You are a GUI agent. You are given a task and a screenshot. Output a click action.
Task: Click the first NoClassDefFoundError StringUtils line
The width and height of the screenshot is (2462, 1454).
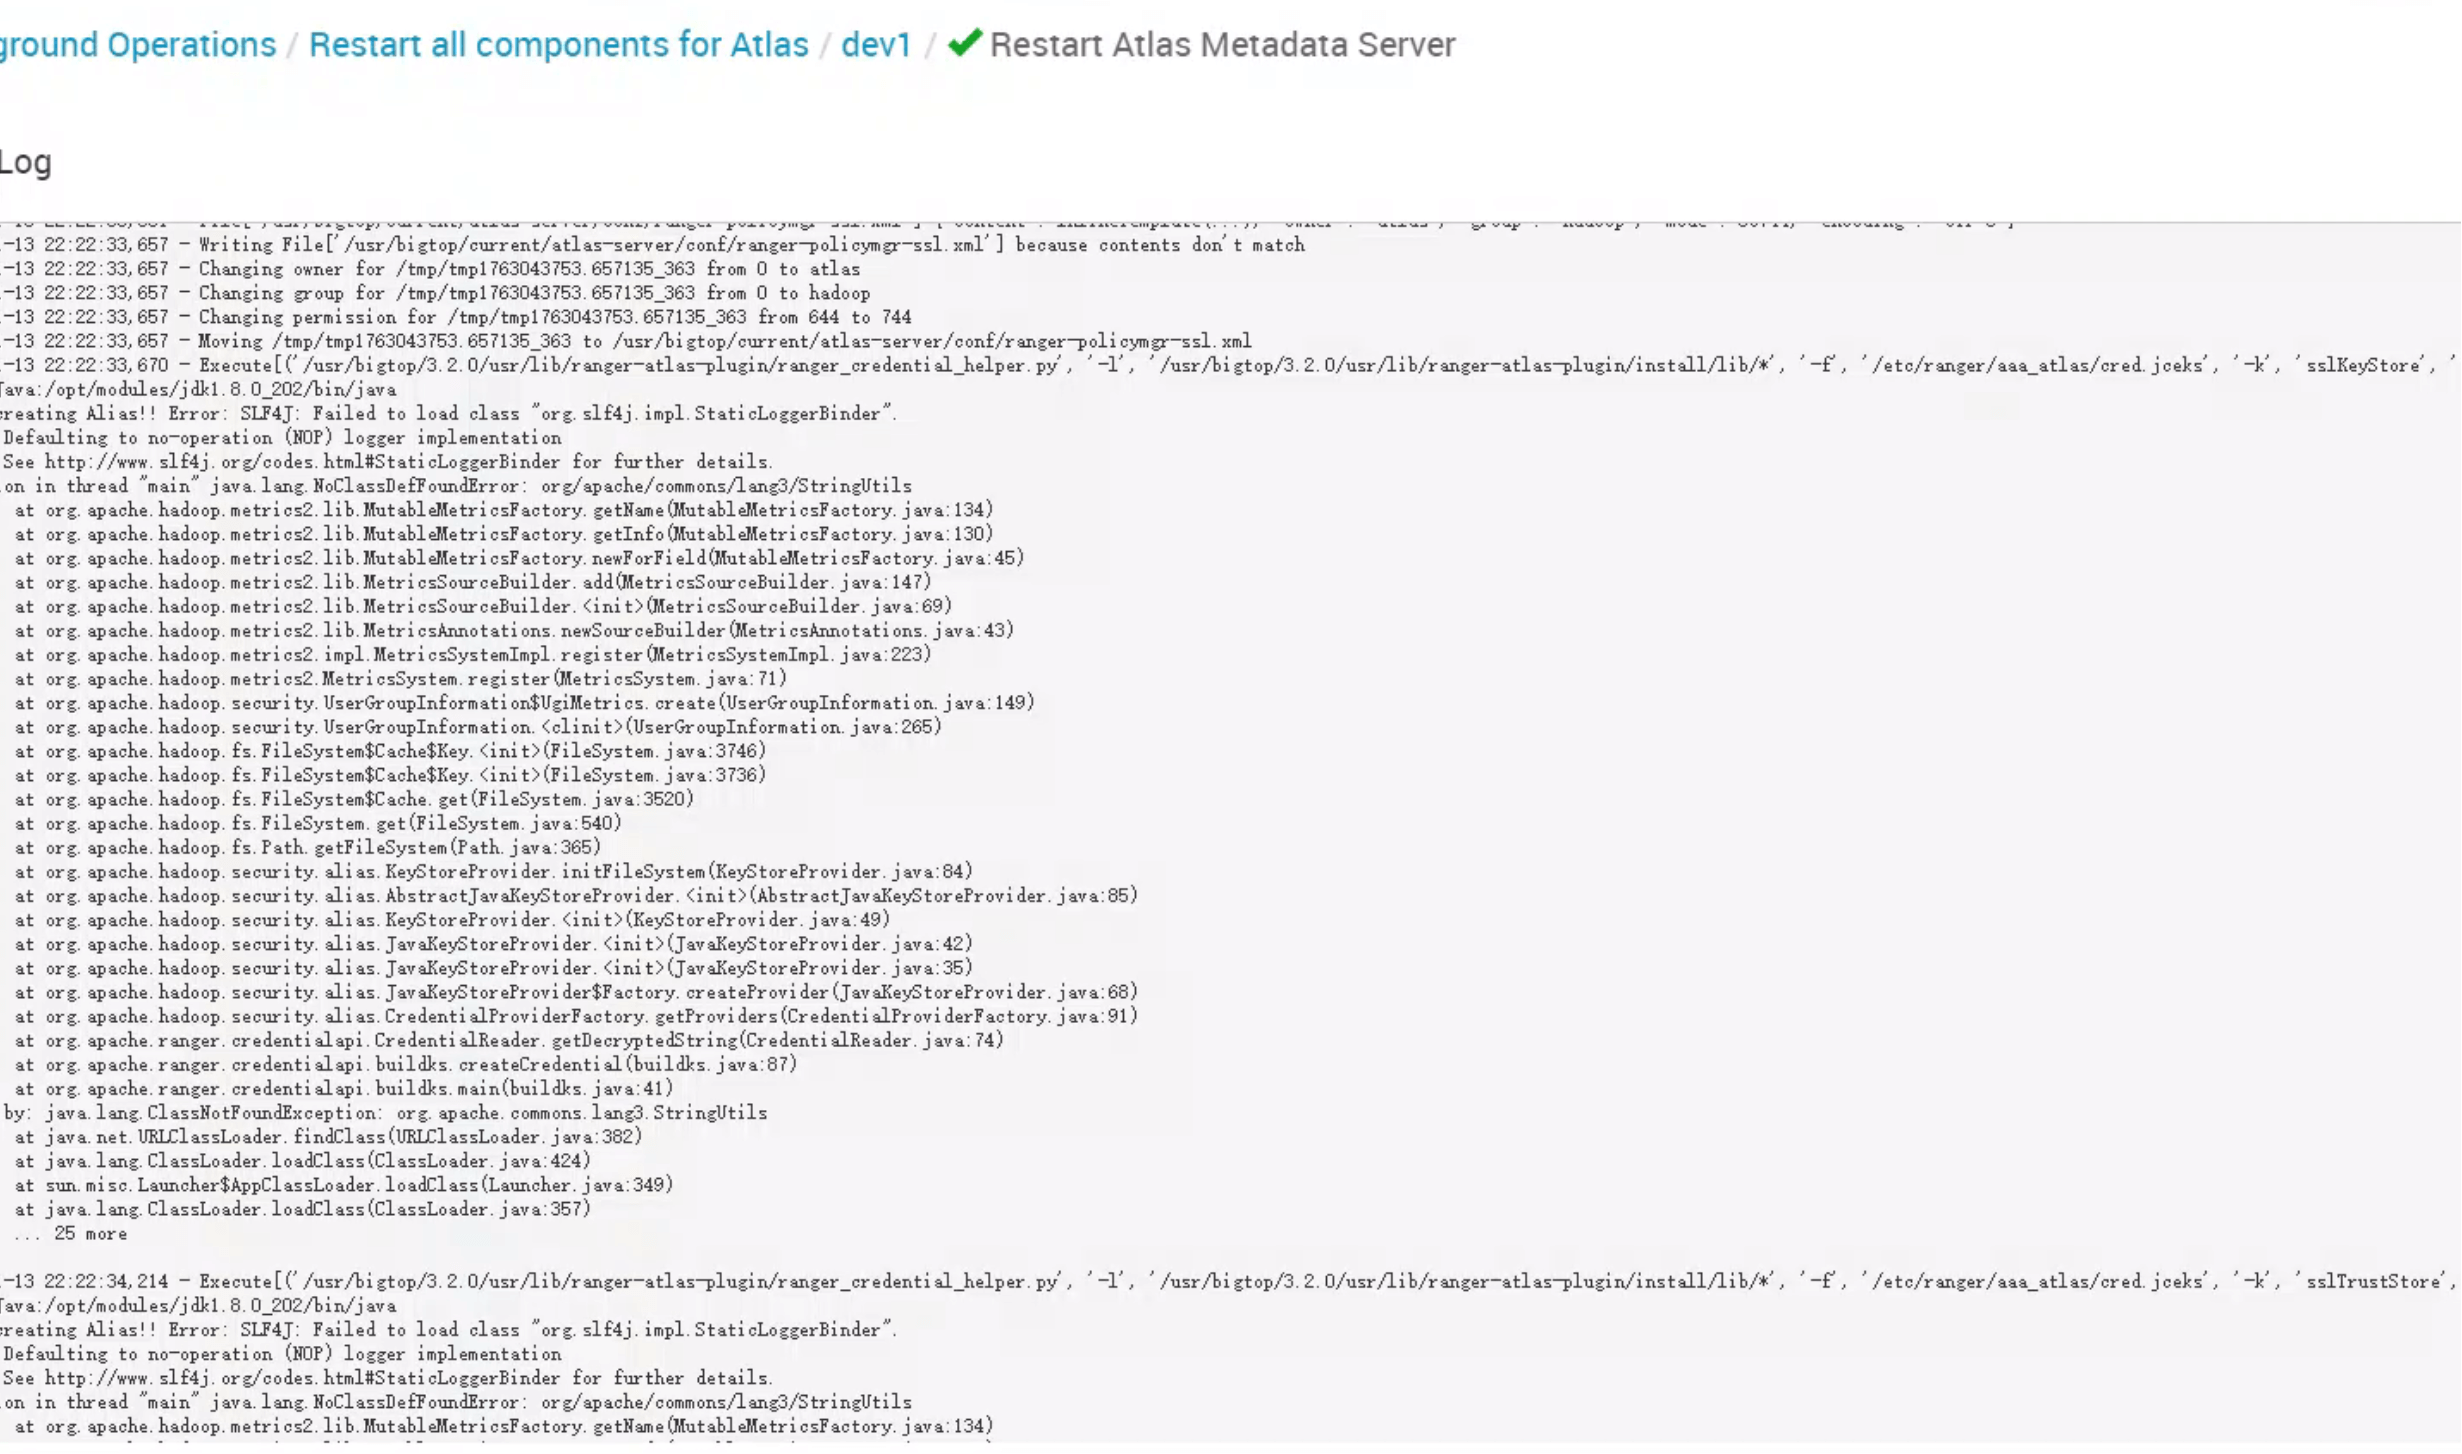(x=456, y=486)
